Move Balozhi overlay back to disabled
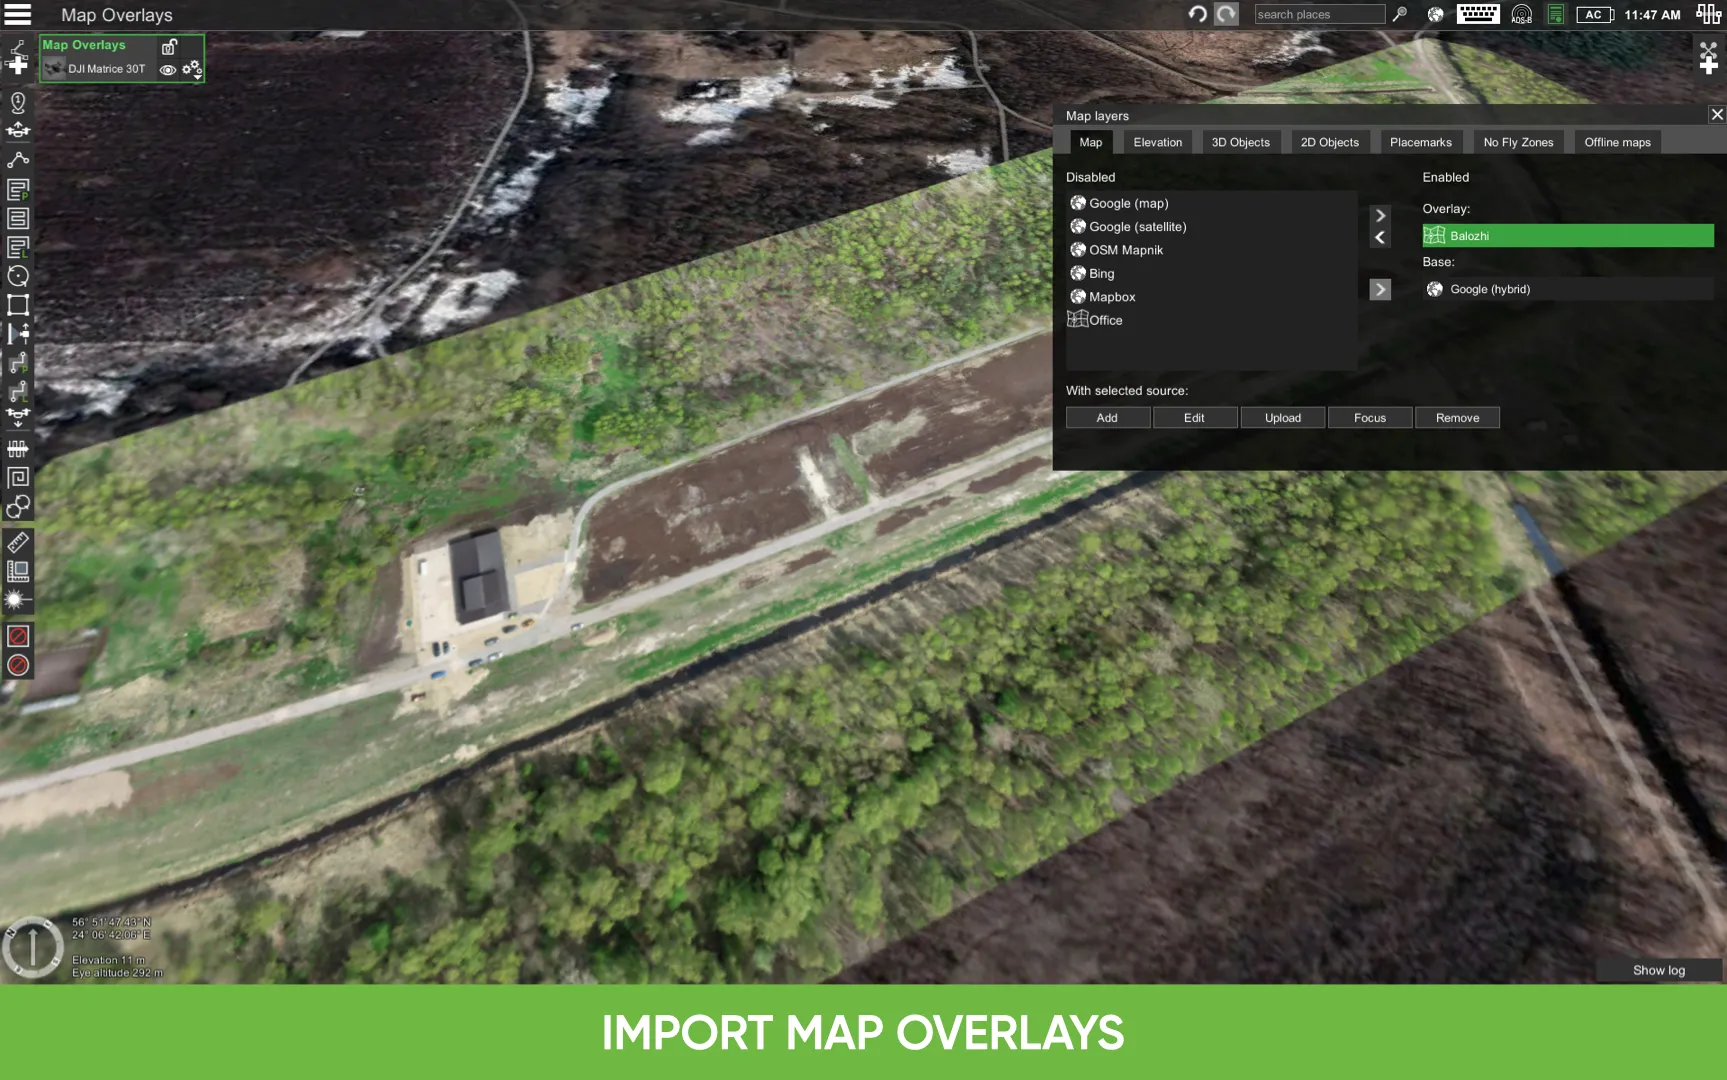Image resolution: width=1727 pixels, height=1080 pixels. [x=1380, y=238]
